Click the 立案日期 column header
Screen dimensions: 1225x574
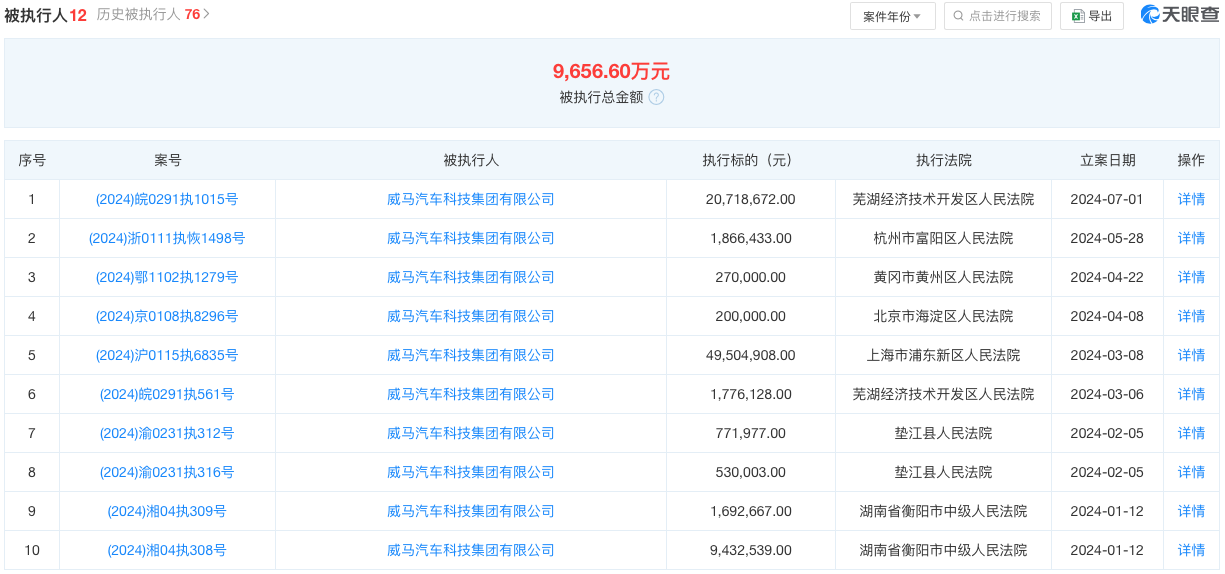coord(1107,160)
